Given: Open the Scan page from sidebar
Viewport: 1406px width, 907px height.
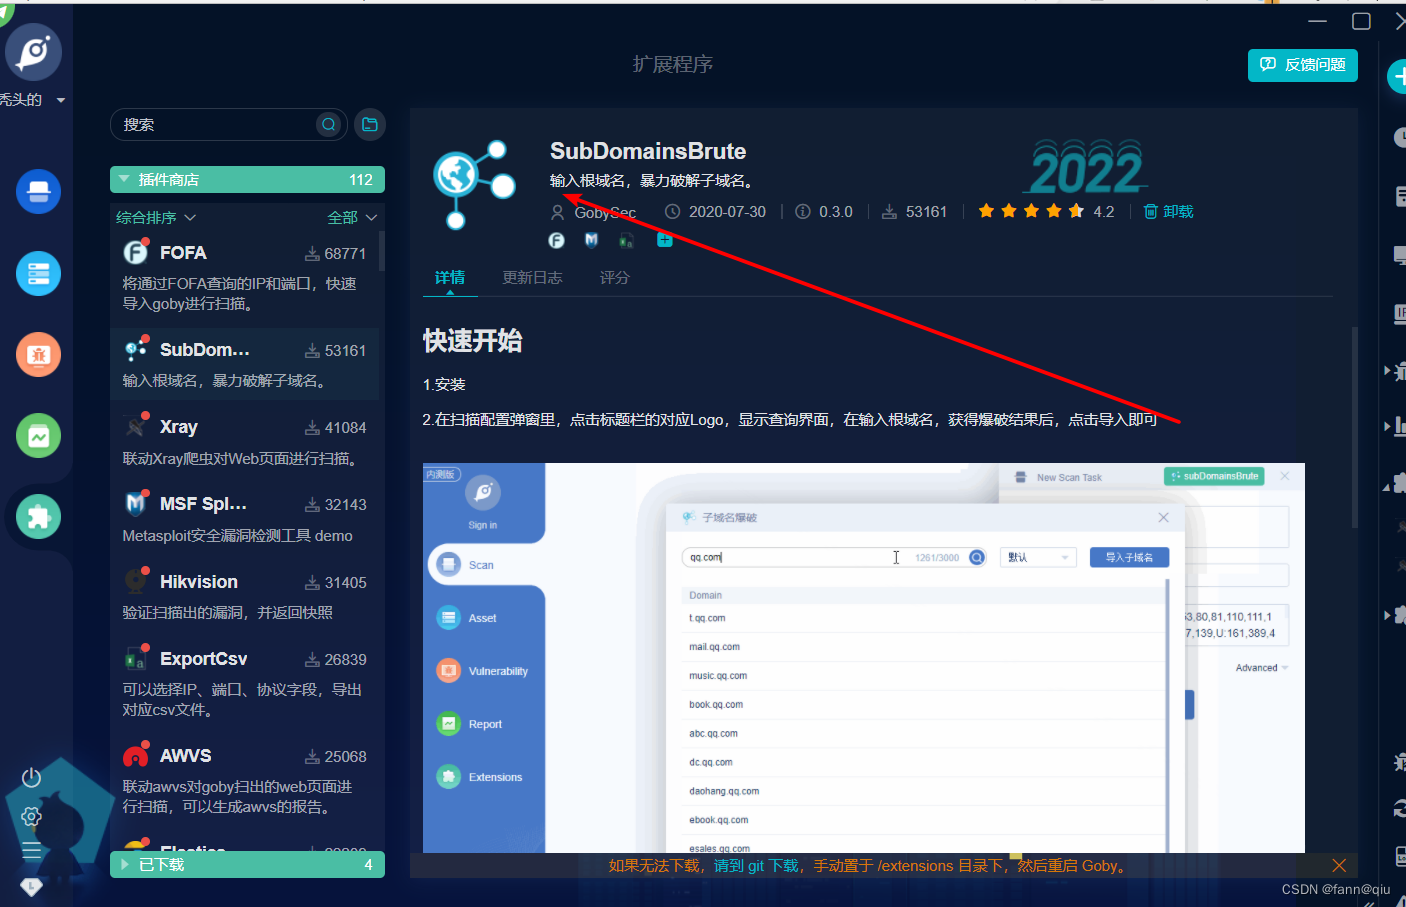Looking at the screenshot, I should pos(38,192).
